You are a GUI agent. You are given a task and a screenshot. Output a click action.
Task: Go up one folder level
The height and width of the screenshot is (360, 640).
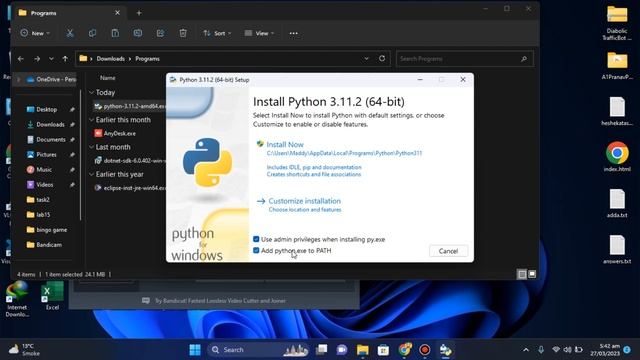point(65,59)
